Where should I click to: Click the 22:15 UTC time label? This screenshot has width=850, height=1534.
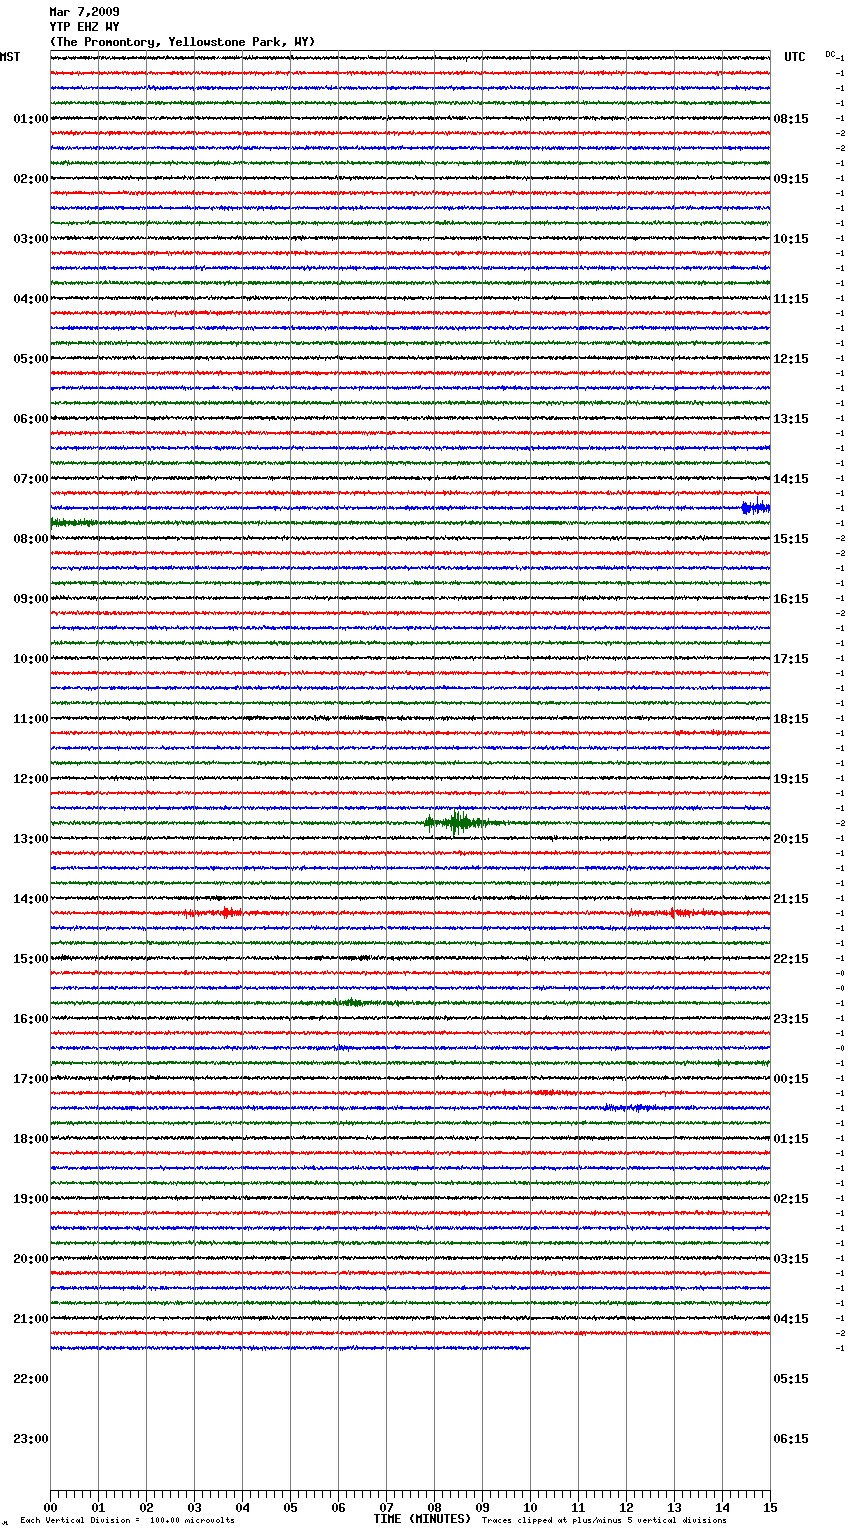click(x=791, y=959)
